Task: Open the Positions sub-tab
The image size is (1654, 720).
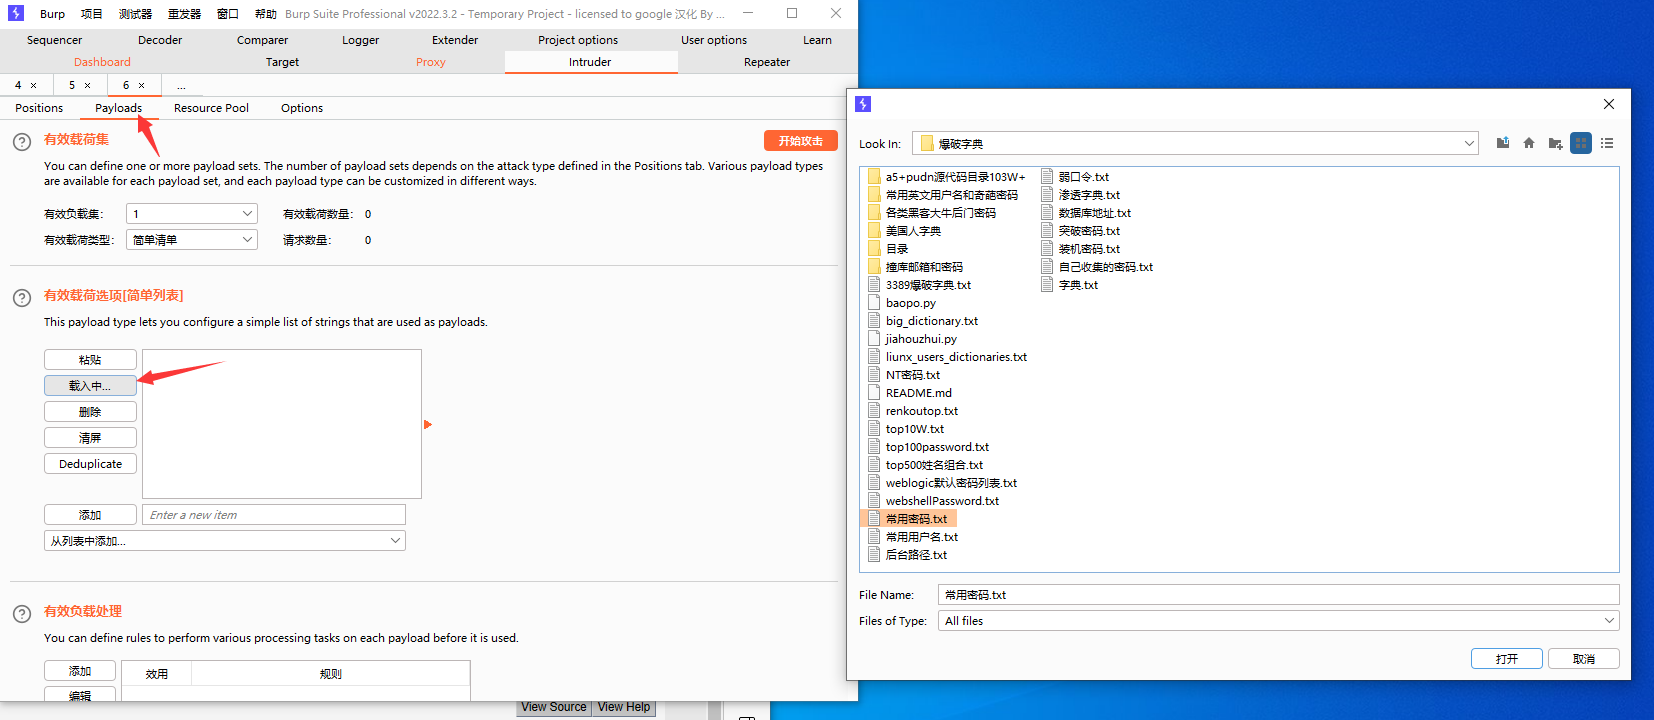Action: (39, 108)
